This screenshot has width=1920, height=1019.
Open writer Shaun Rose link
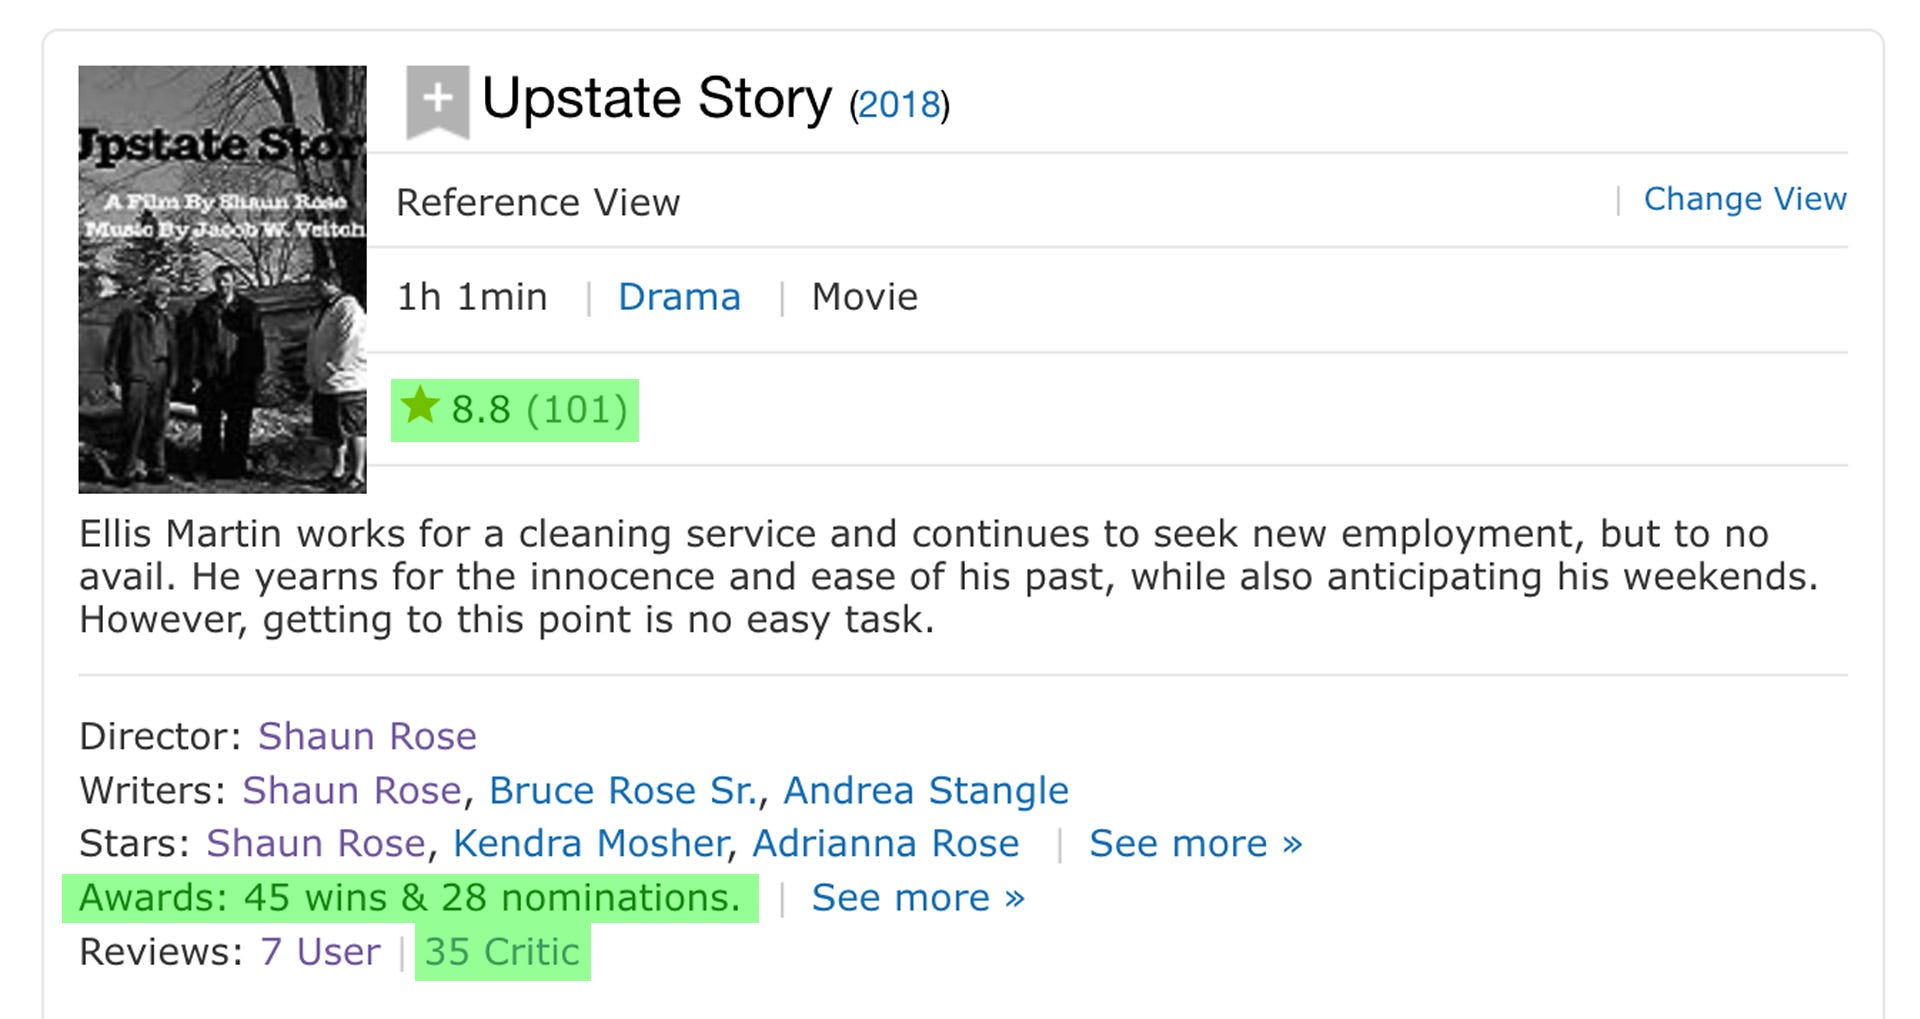coord(352,790)
